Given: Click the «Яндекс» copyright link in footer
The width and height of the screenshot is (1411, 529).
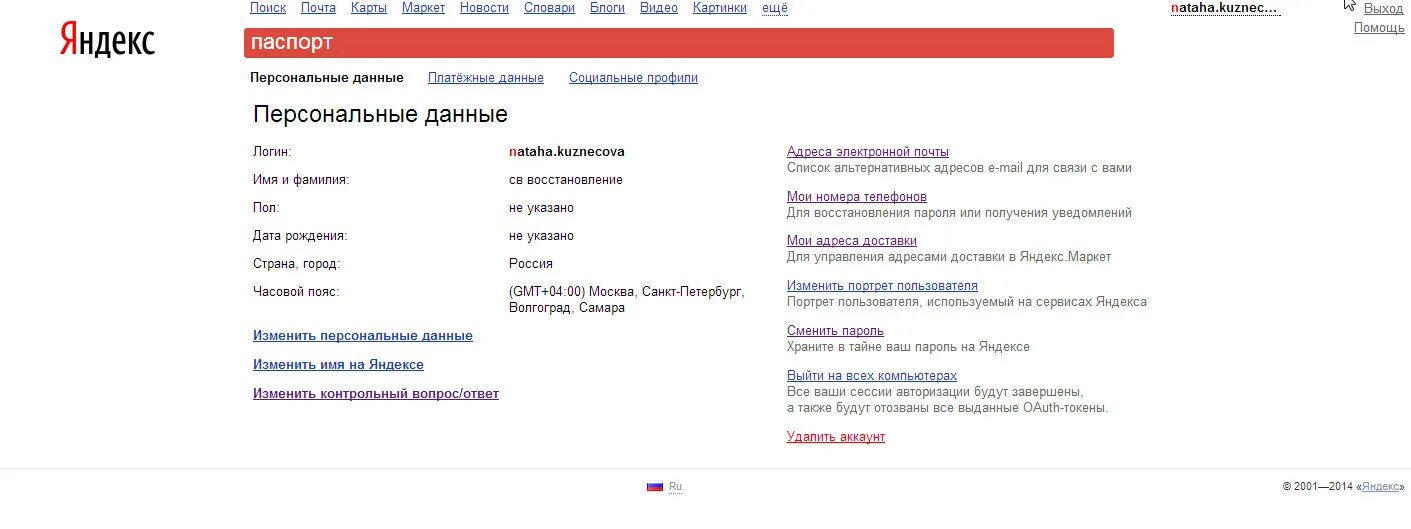Looking at the screenshot, I should [x=1380, y=487].
